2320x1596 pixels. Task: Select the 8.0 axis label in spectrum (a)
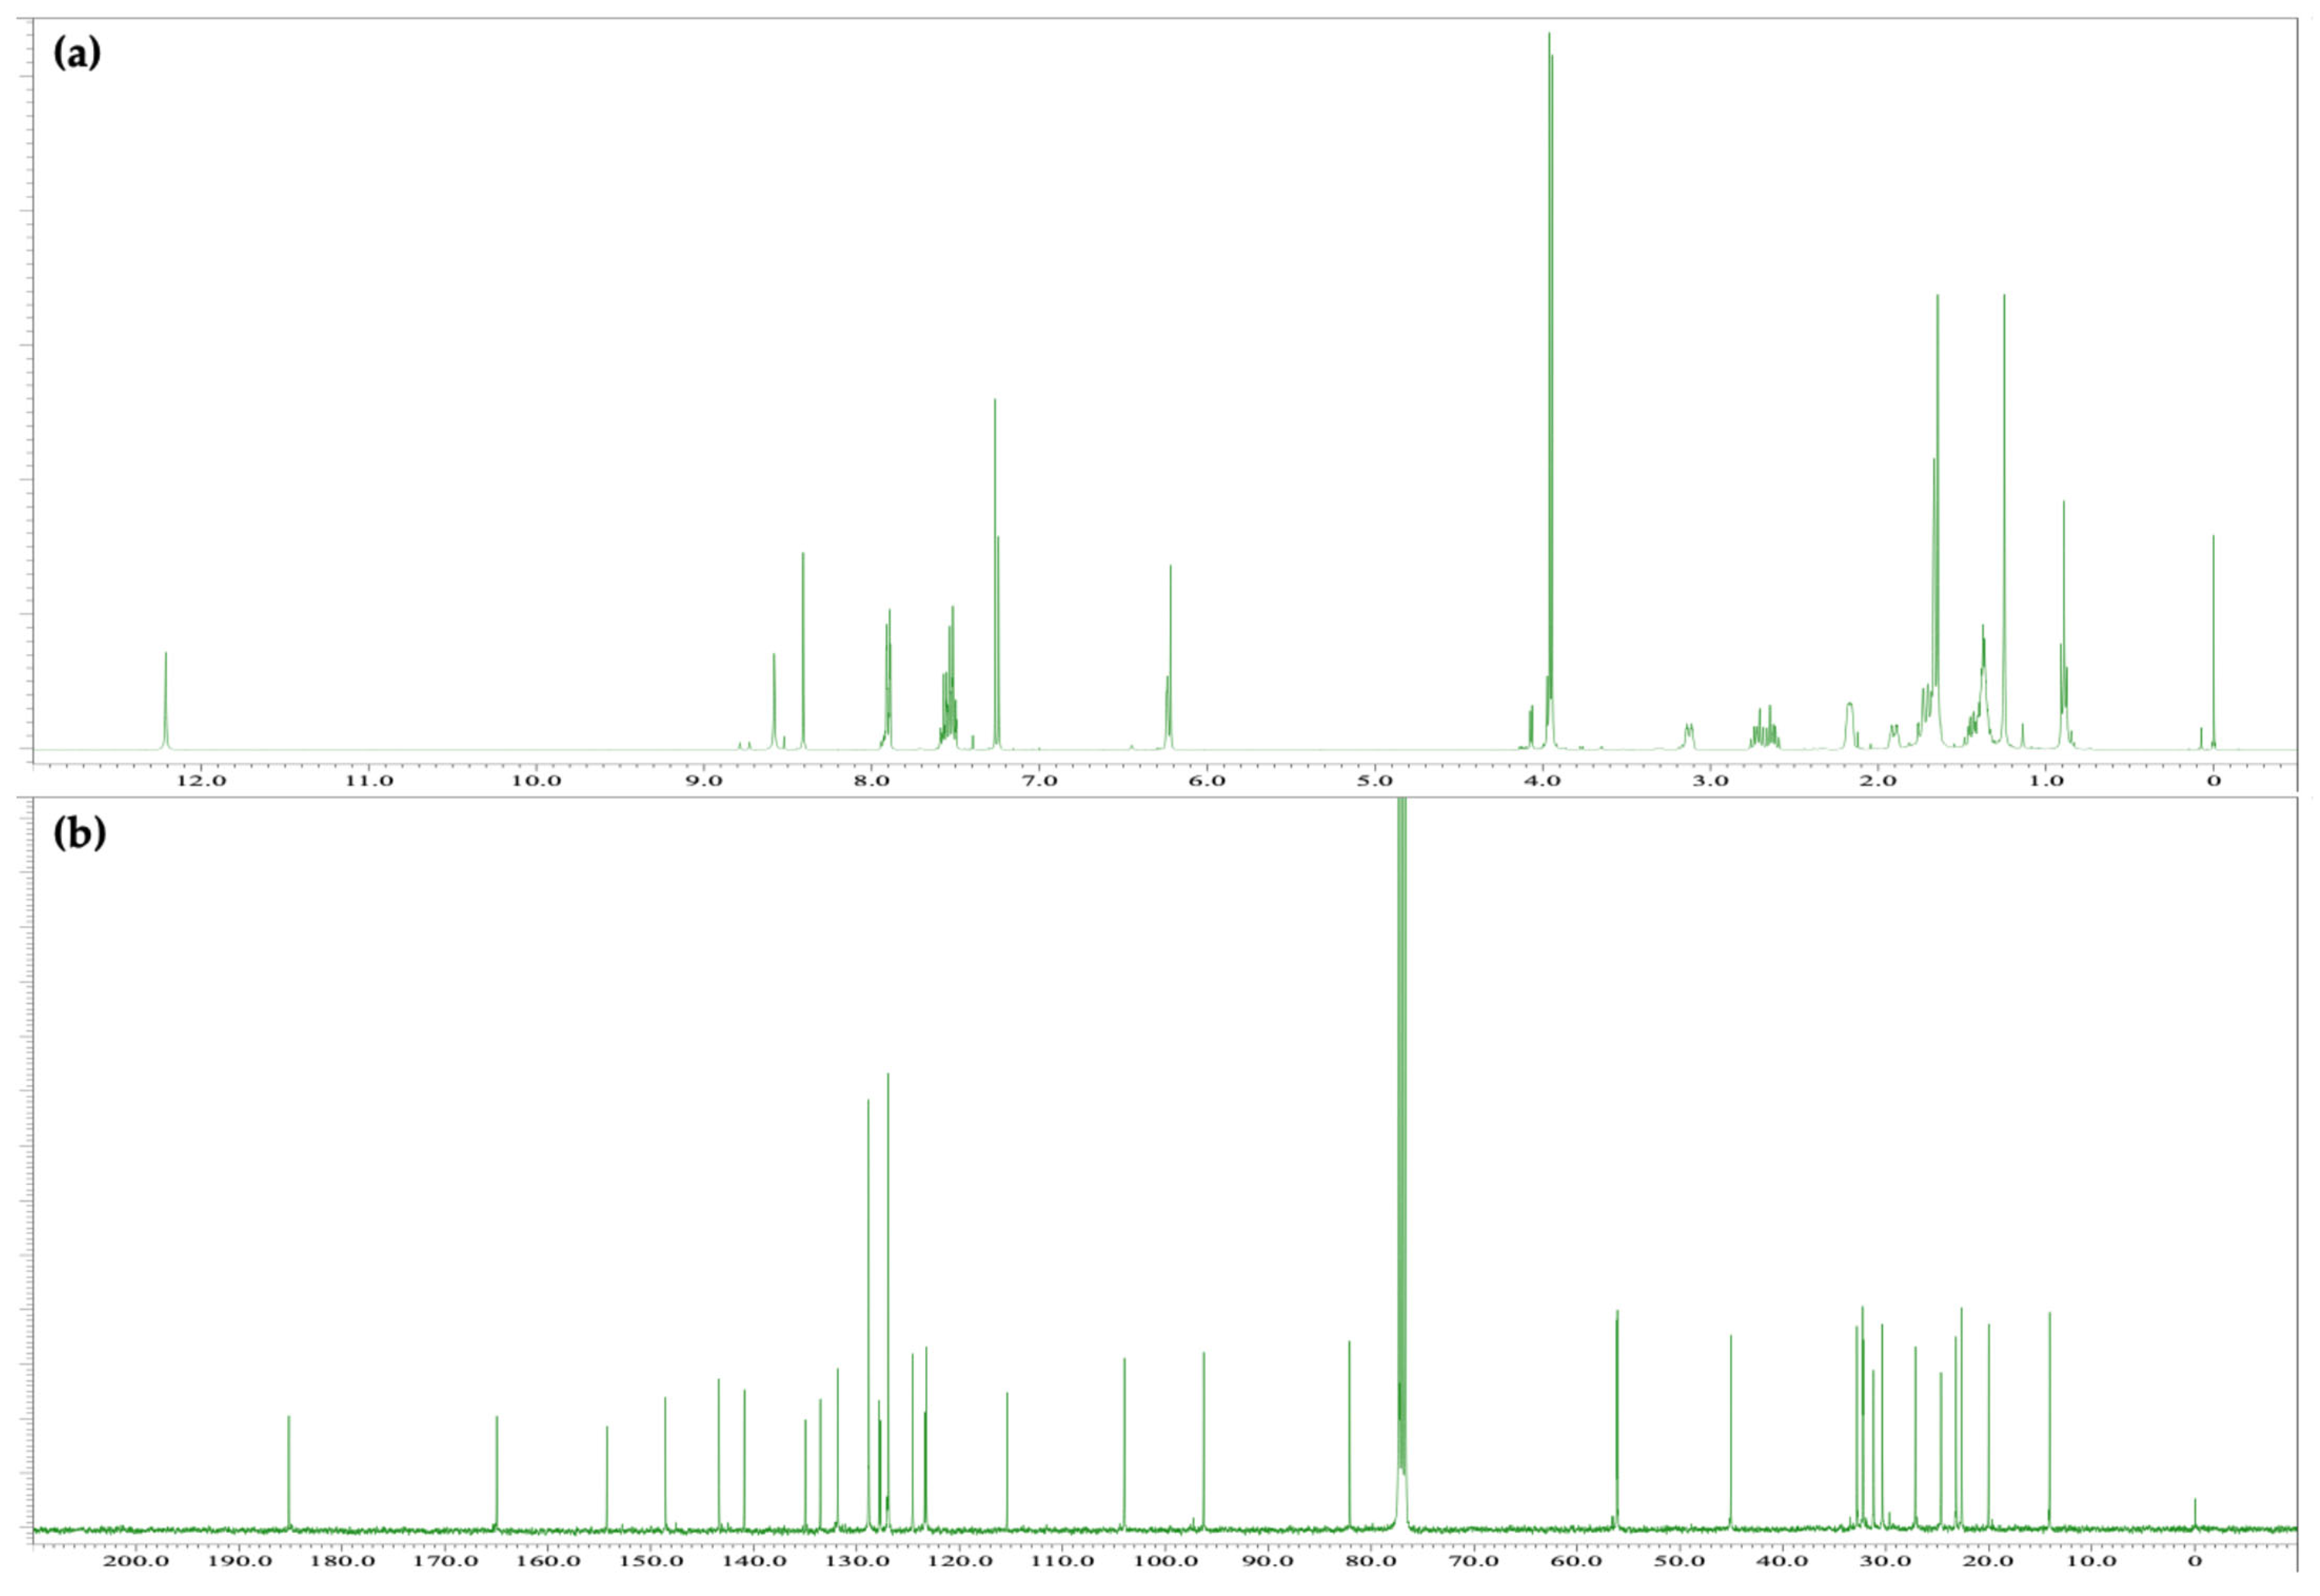(872, 780)
